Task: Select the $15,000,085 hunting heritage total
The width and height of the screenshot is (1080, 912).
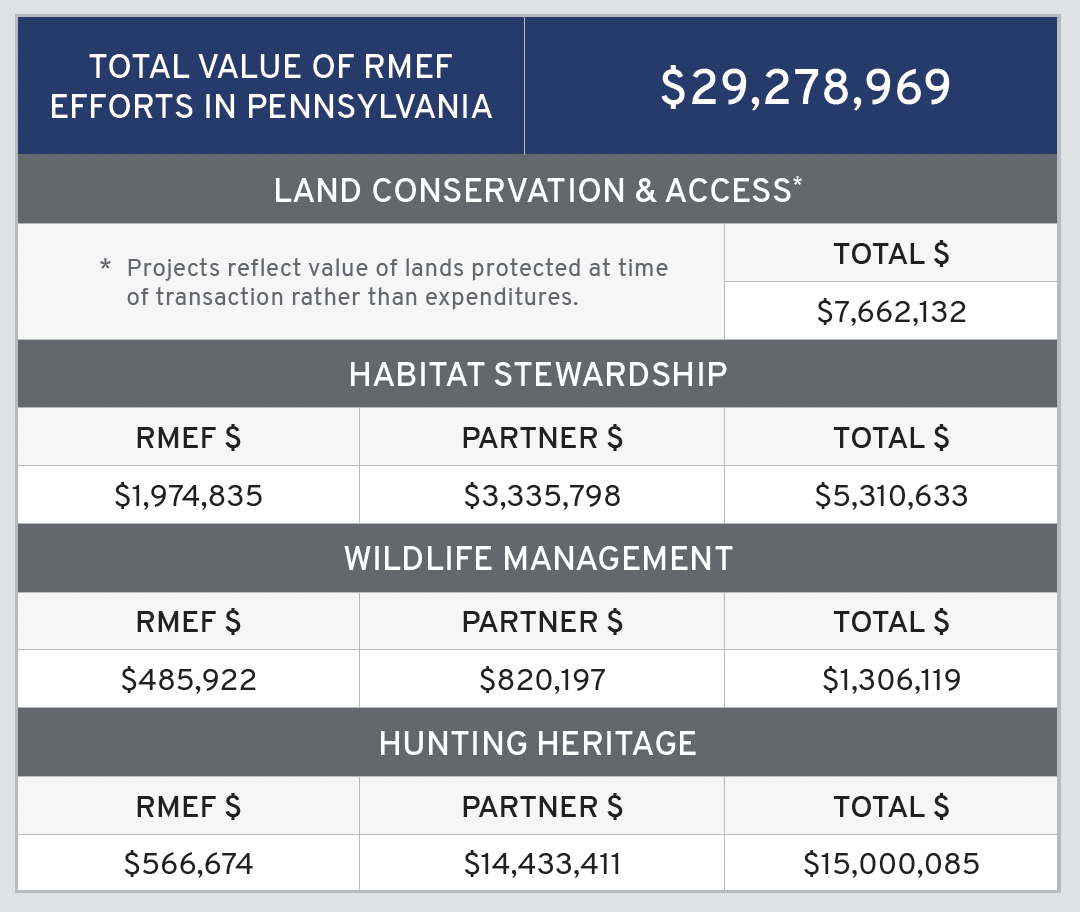Action: point(891,864)
